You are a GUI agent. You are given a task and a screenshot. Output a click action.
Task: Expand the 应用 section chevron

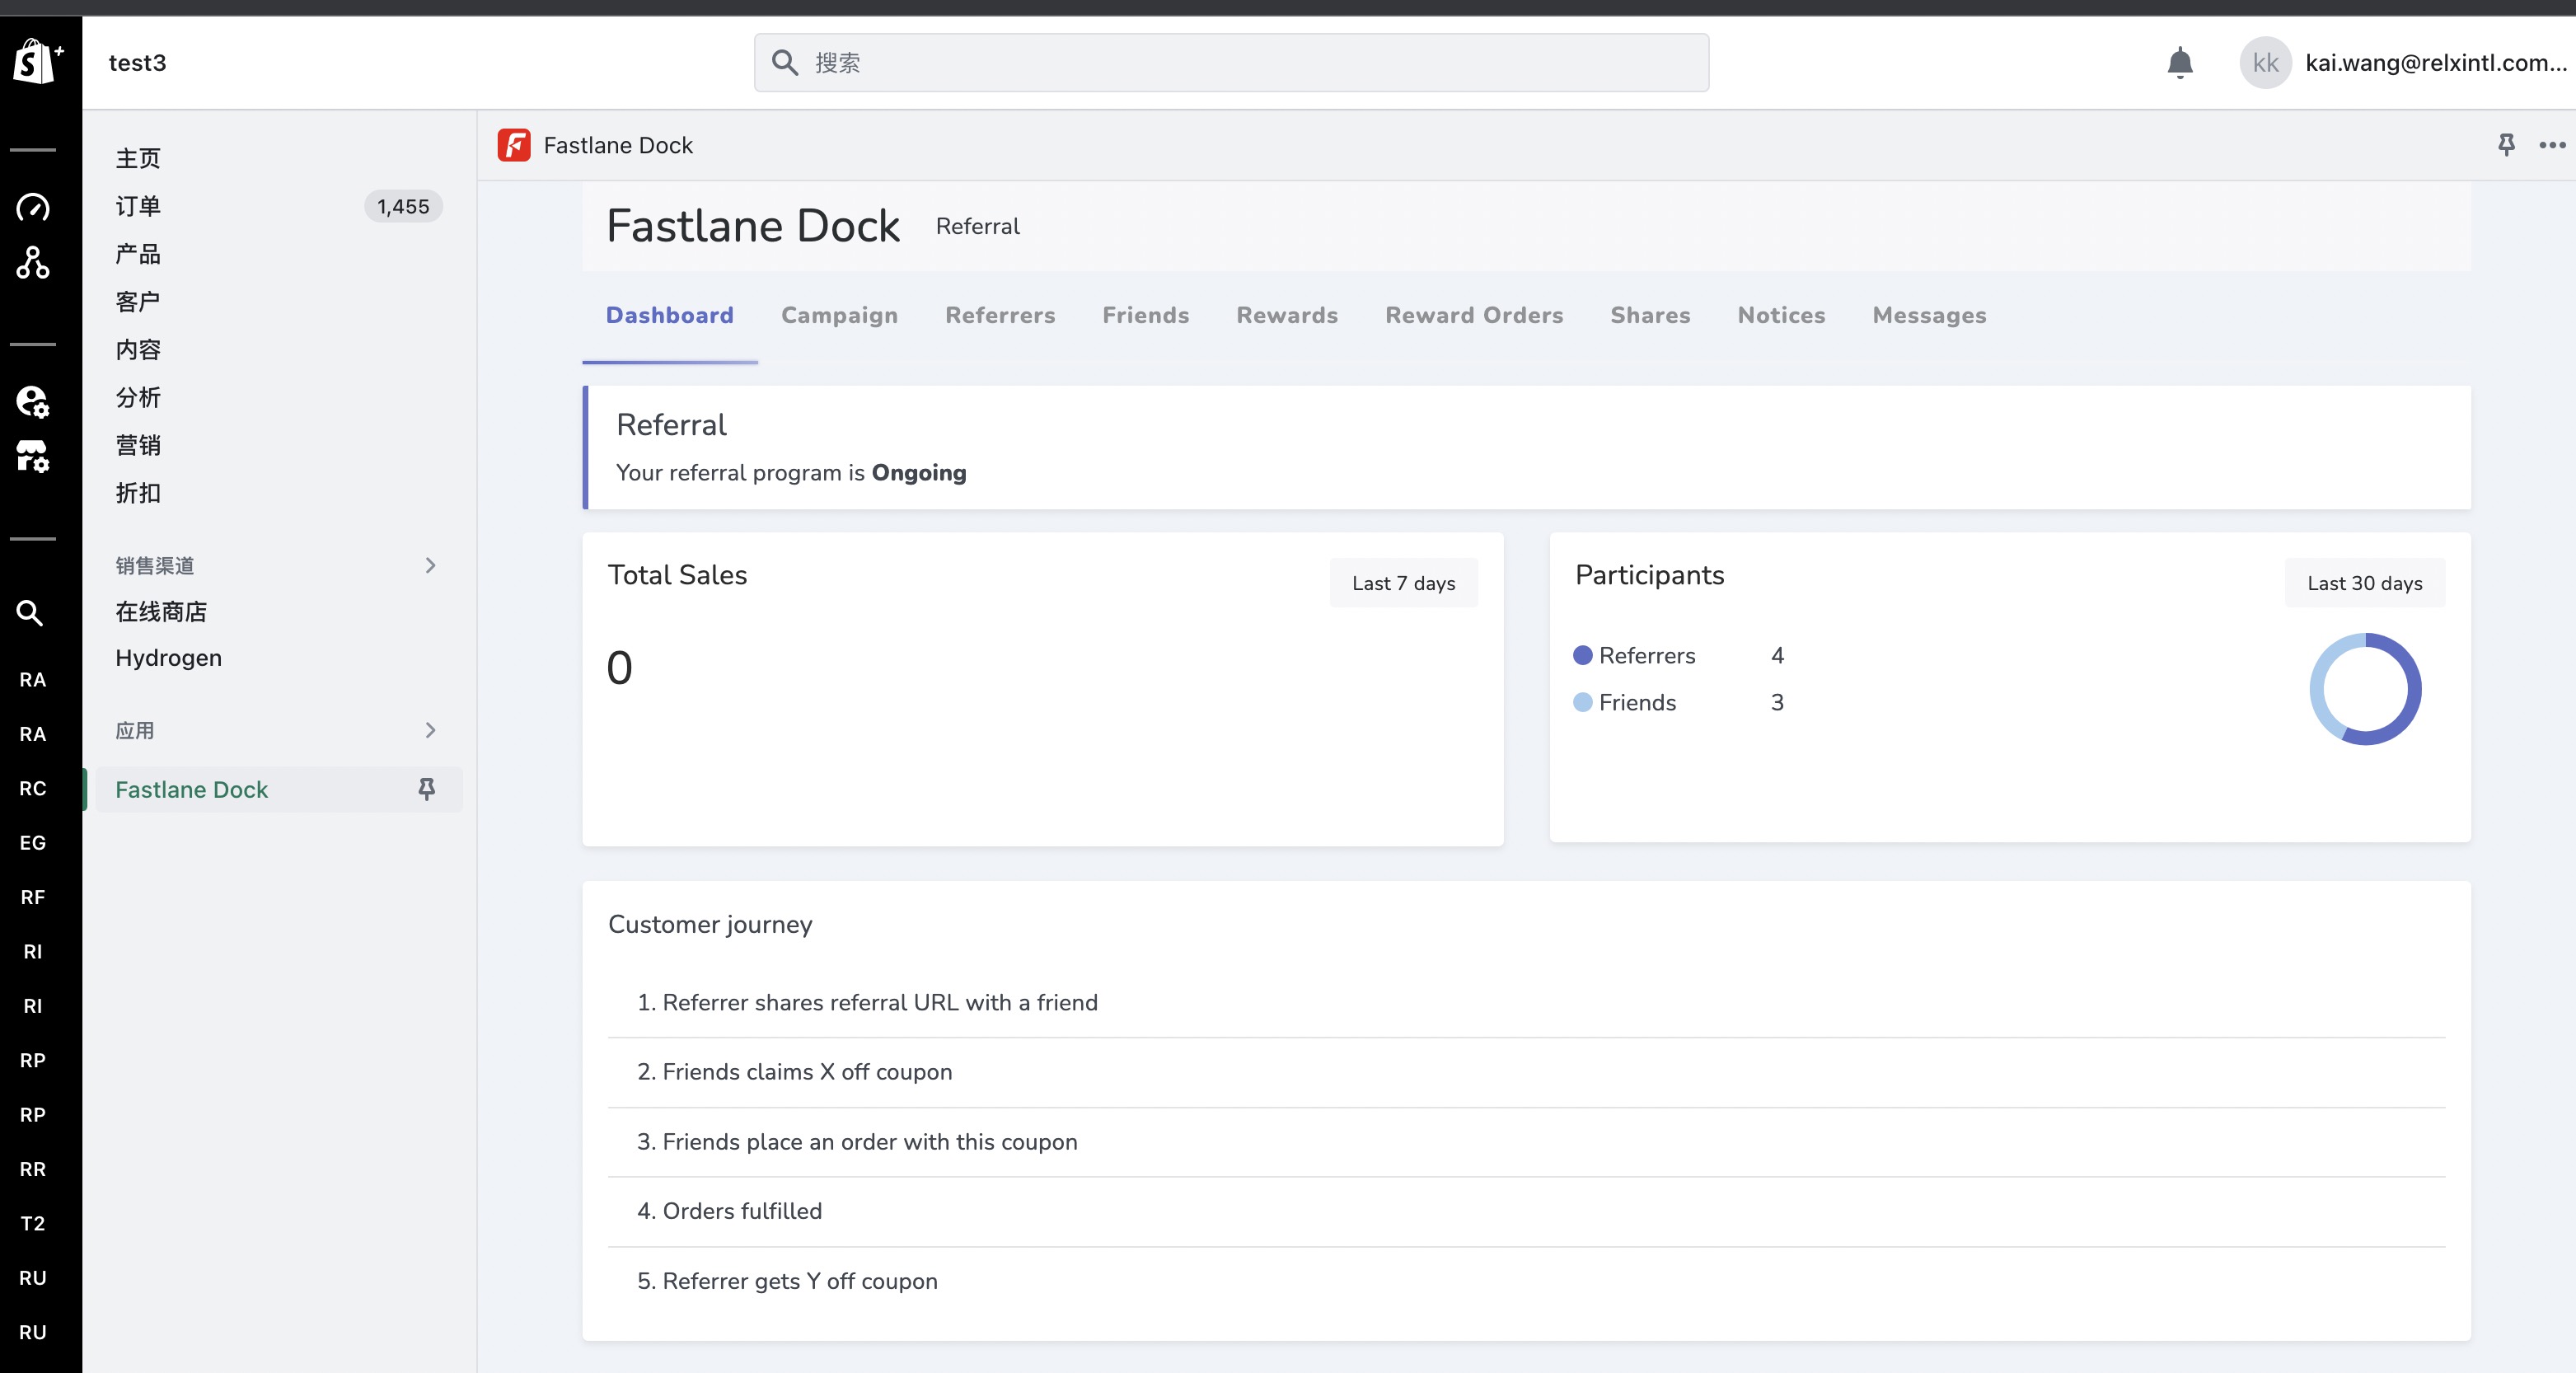(430, 730)
